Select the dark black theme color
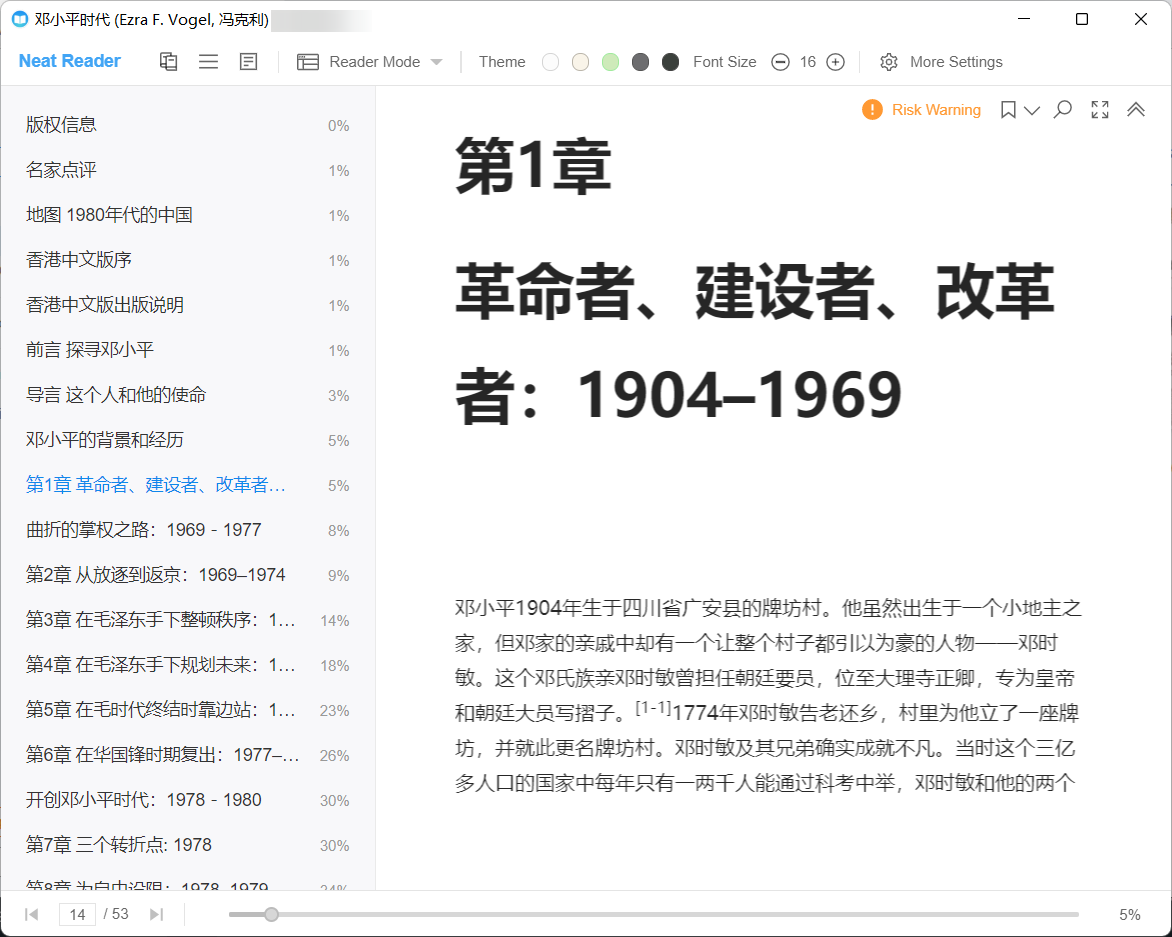This screenshot has height=937, width=1172. tap(670, 62)
